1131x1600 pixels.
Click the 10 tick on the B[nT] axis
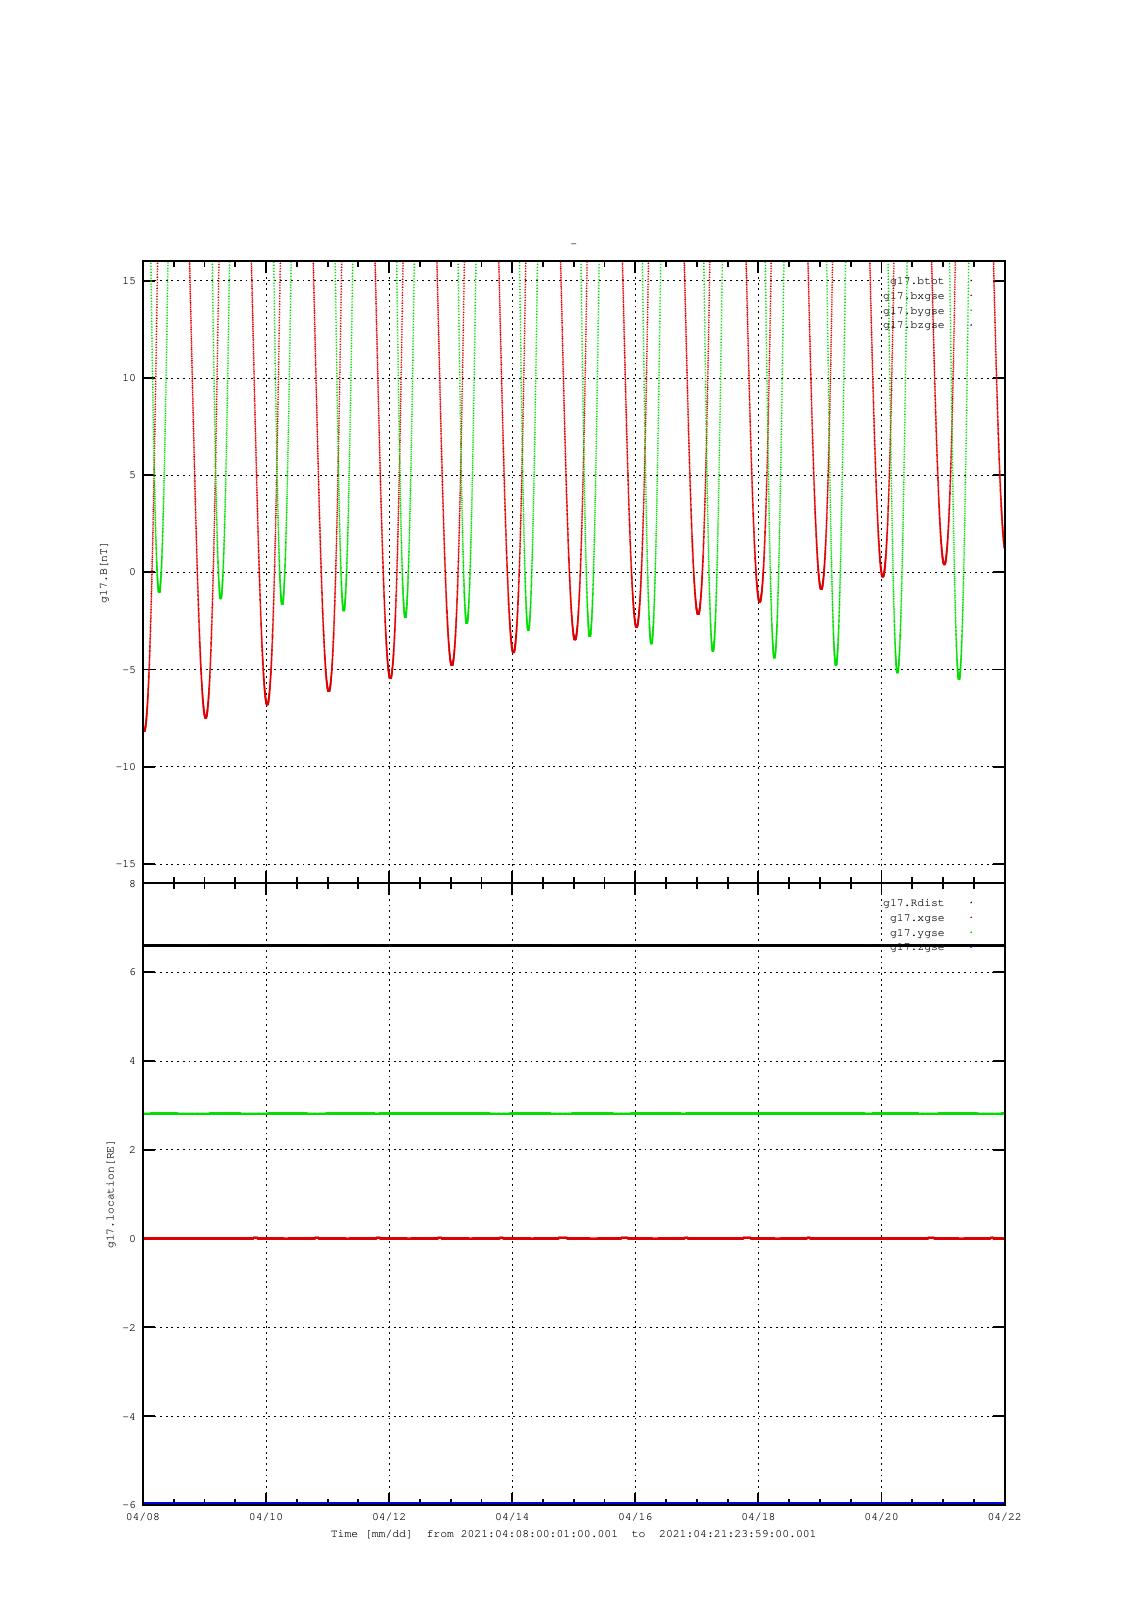click(x=129, y=378)
